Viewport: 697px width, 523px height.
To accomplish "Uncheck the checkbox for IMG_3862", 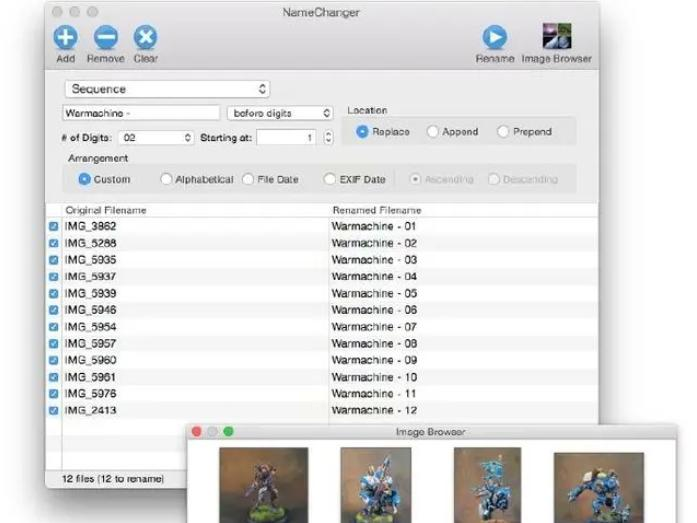I will pos(54,227).
